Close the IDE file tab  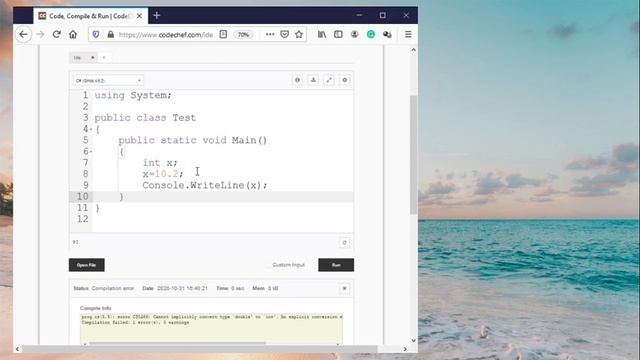coord(93,58)
